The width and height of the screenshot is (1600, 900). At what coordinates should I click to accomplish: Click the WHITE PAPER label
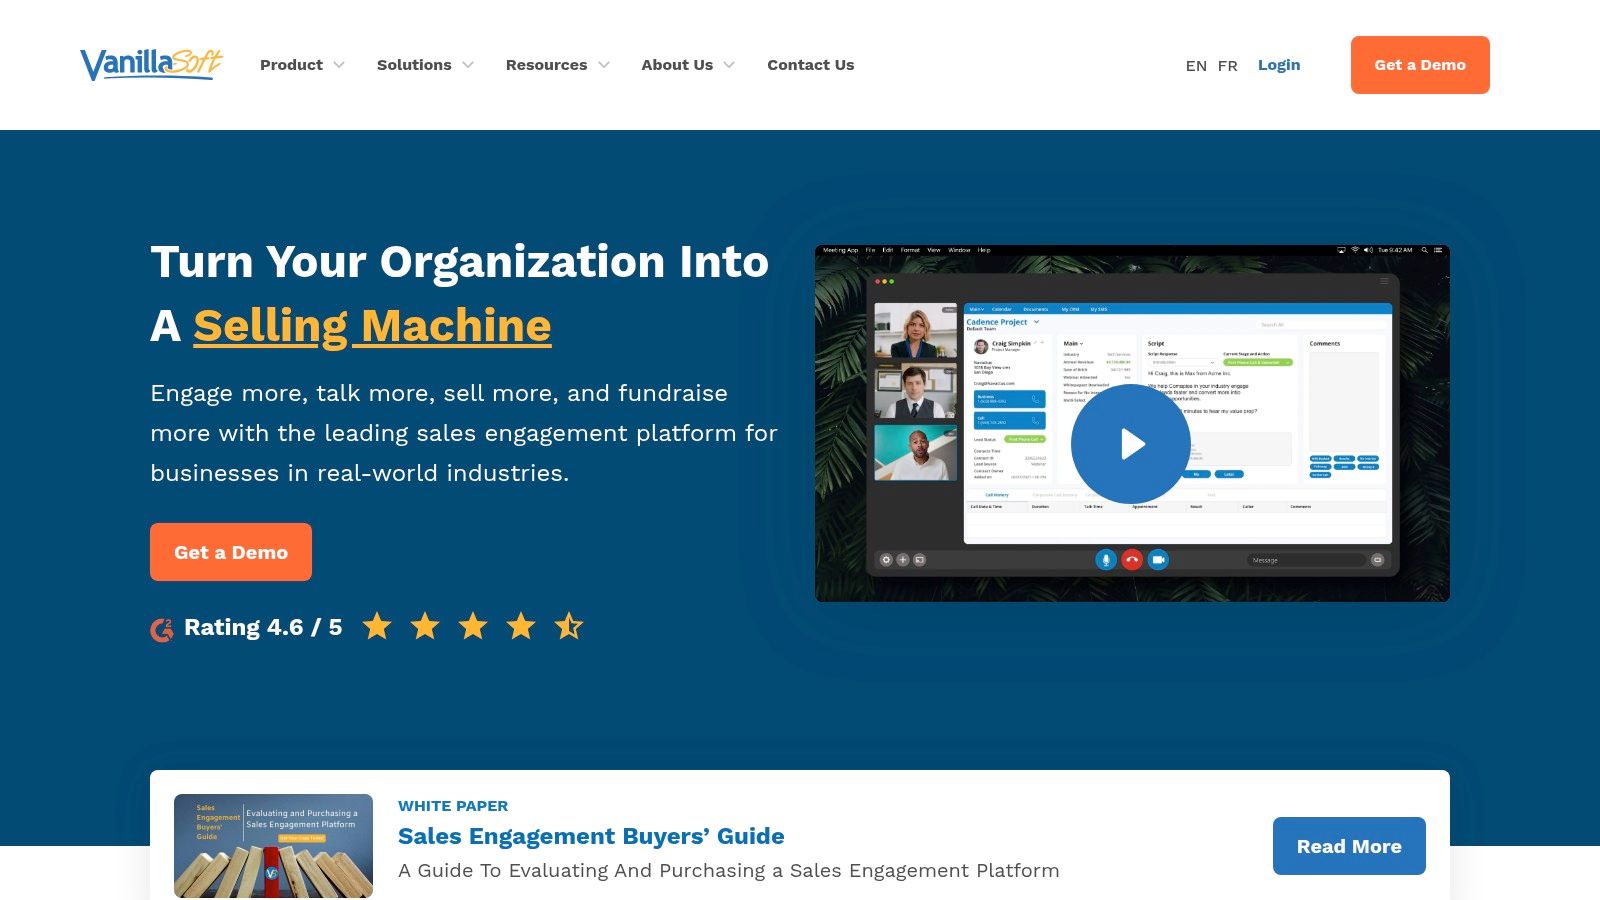click(x=453, y=806)
